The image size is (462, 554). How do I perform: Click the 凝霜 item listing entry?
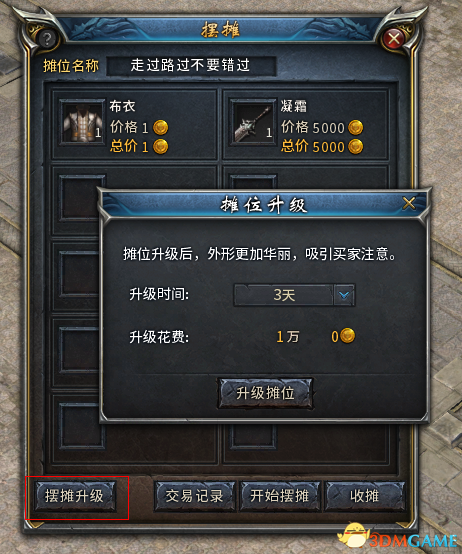(306, 124)
